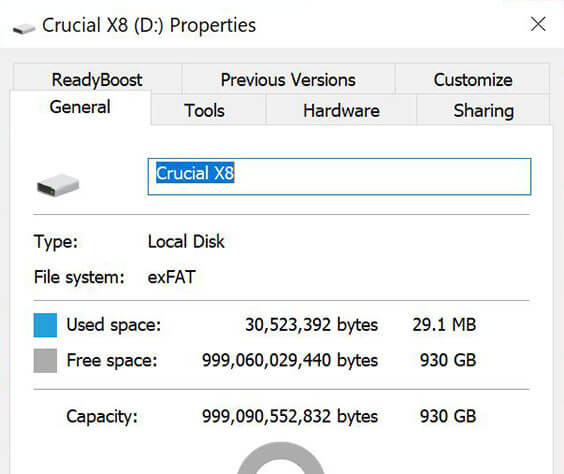
Task: Click the "930 GB" value in the Capacity row
Action: pyautogui.click(x=448, y=416)
